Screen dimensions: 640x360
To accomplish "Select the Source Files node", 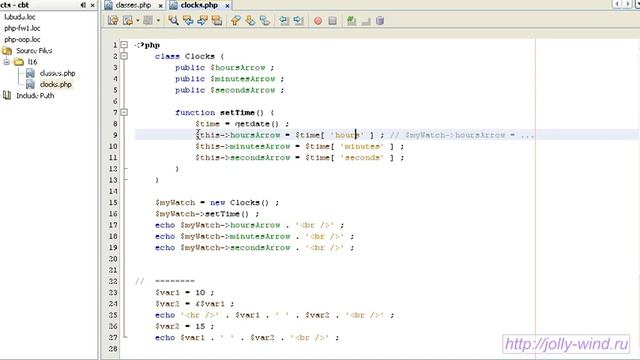I will click(34, 51).
